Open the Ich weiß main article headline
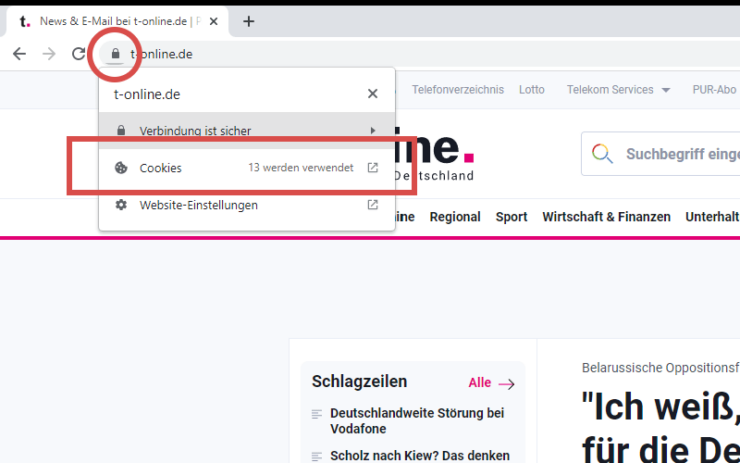The image size is (740, 463). (x=661, y=427)
